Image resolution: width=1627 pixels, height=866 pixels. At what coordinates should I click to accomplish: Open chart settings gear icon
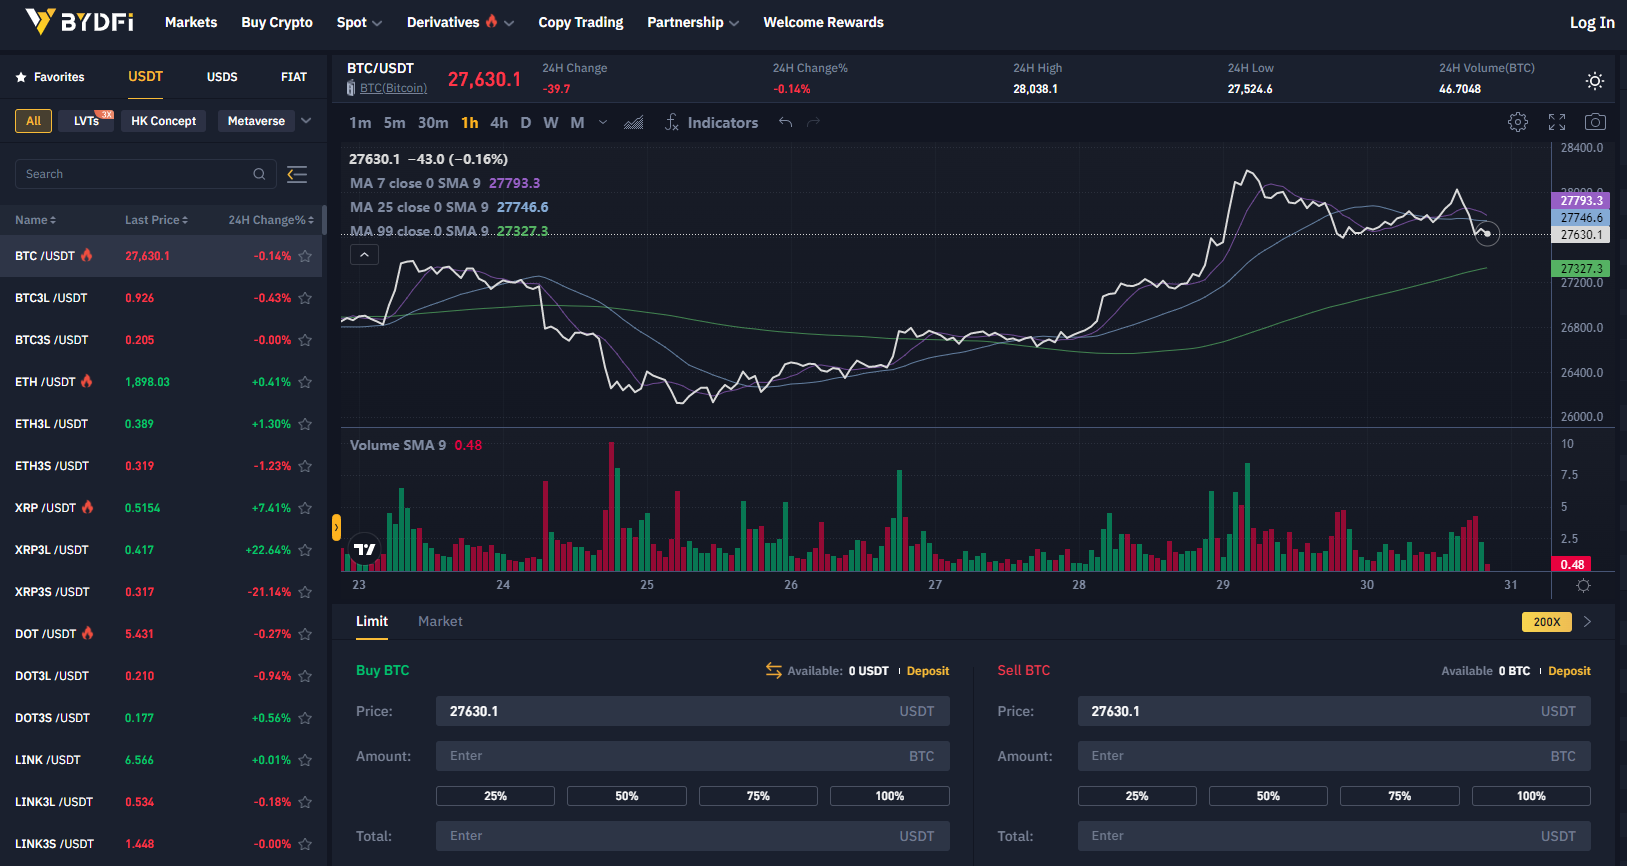[x=1518, y=122]
